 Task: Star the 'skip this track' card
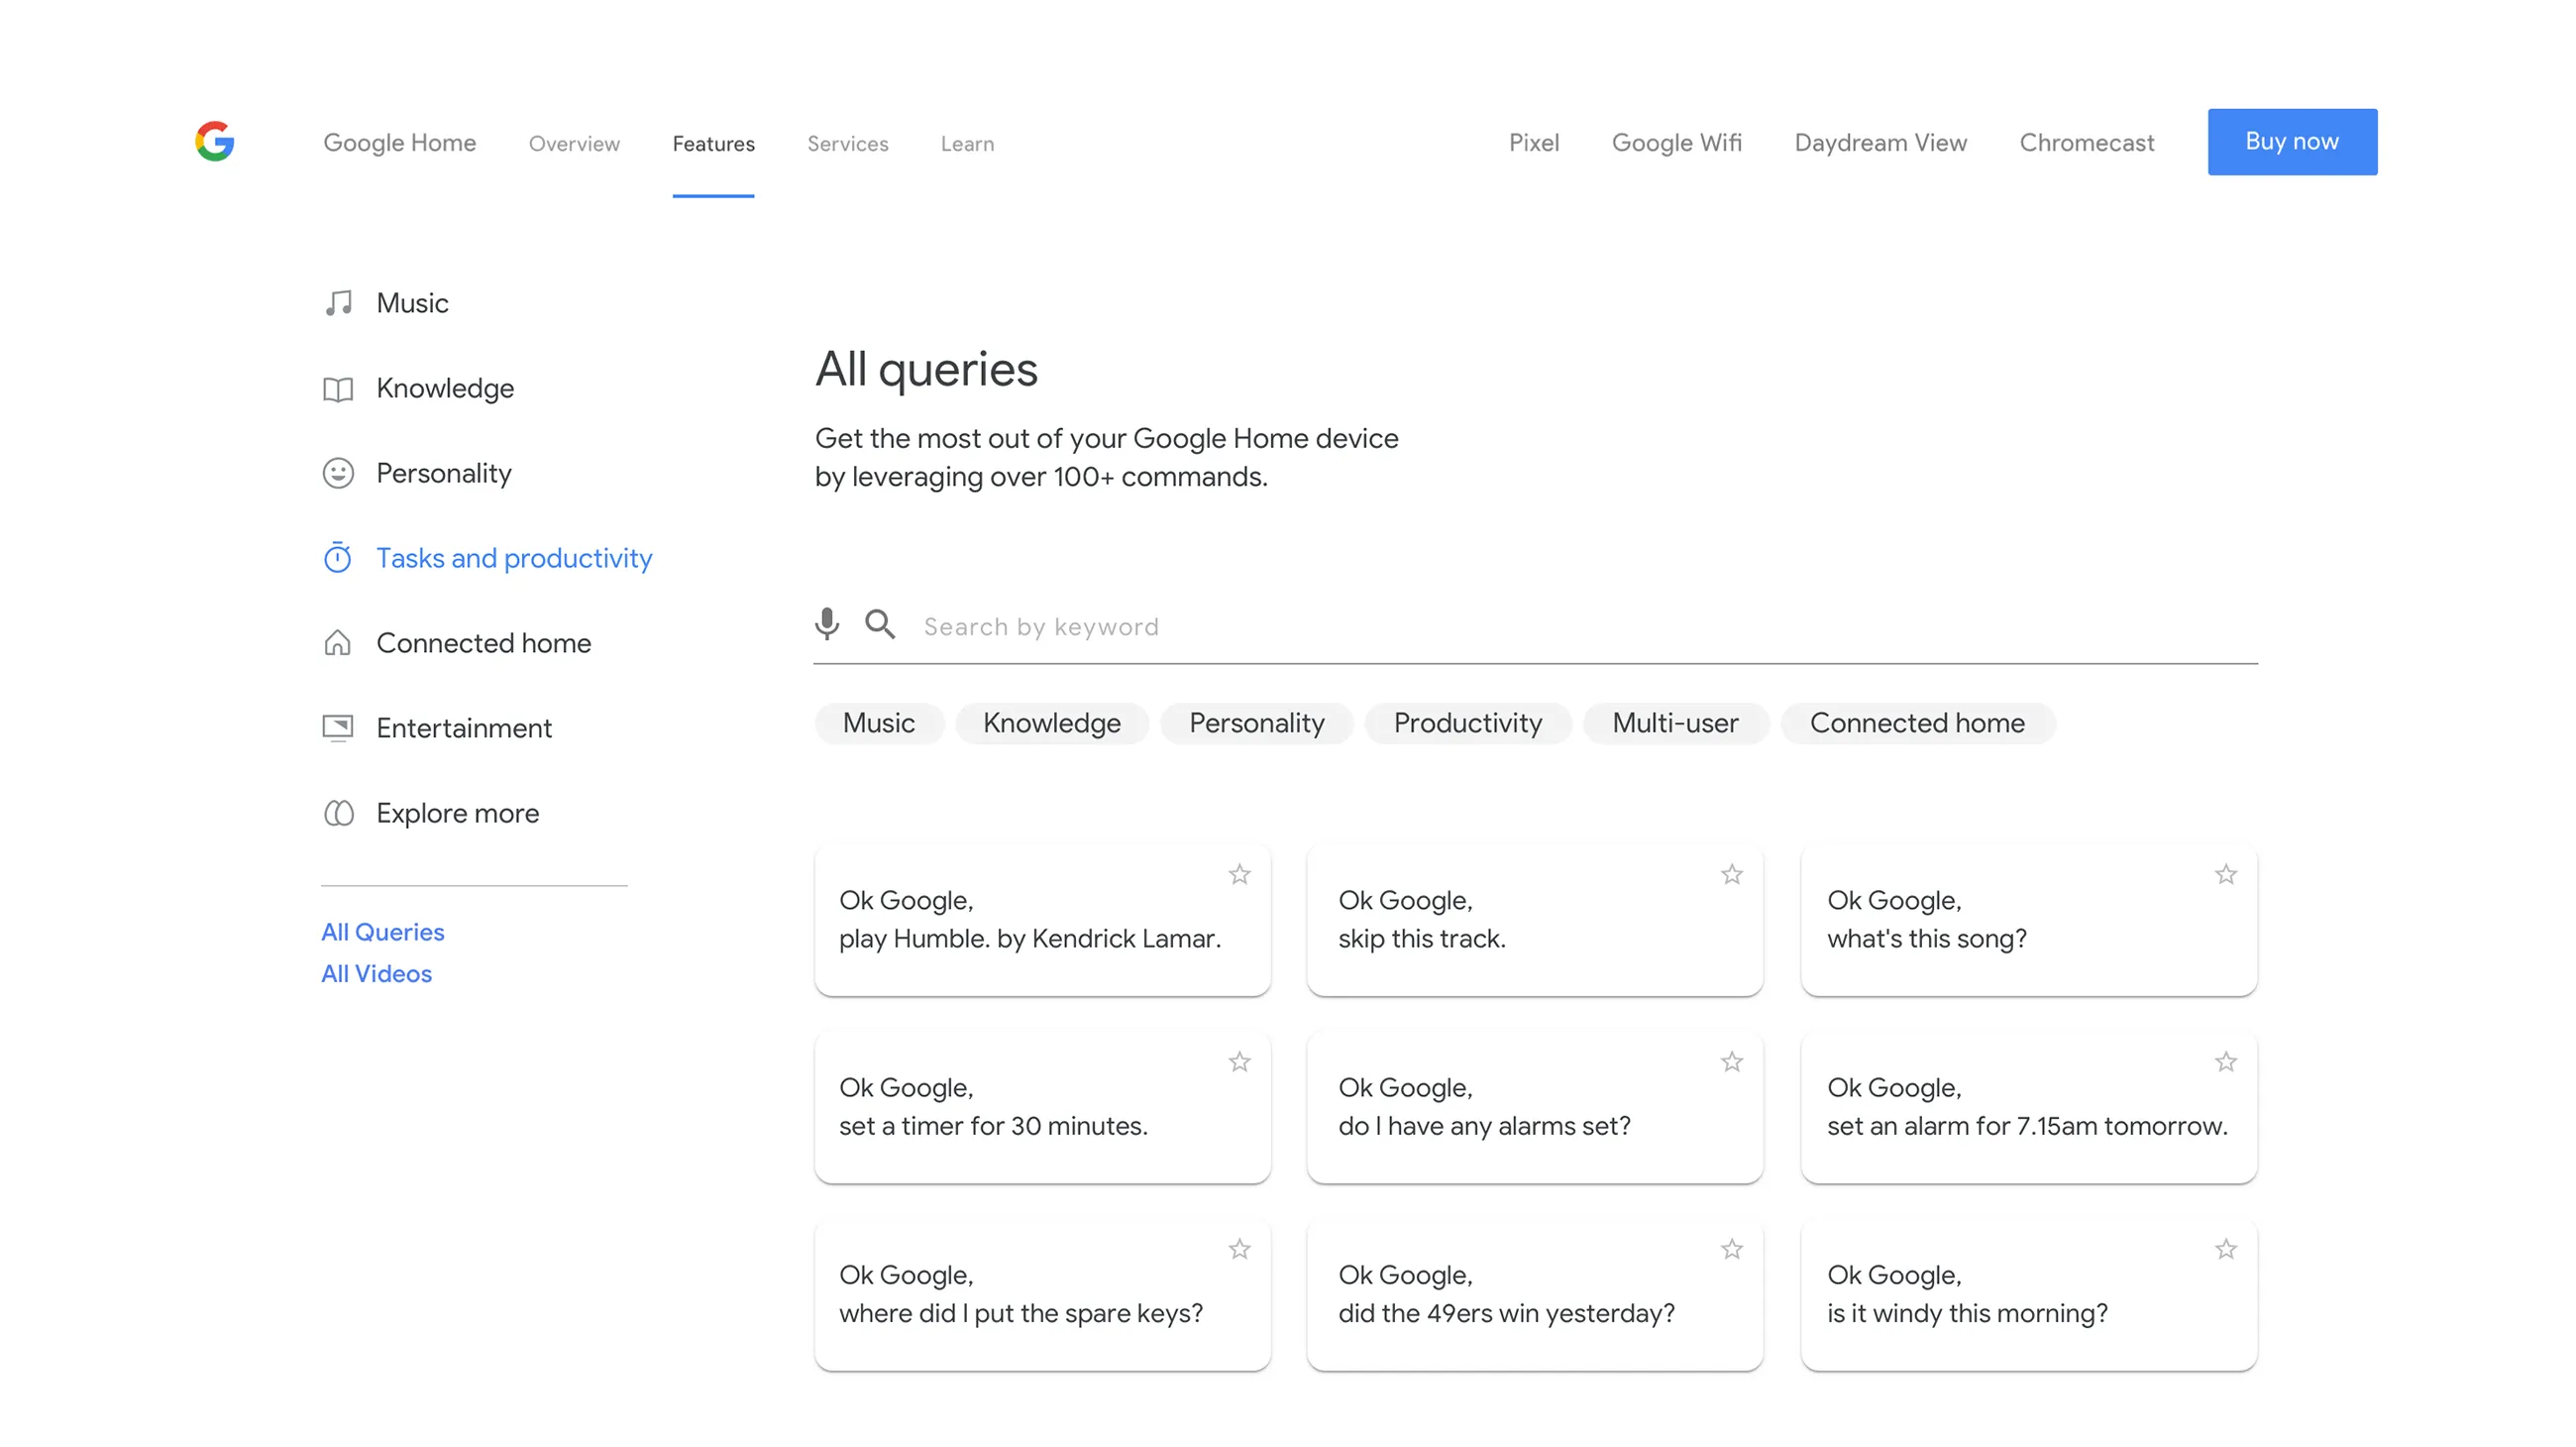[1732, 875]
